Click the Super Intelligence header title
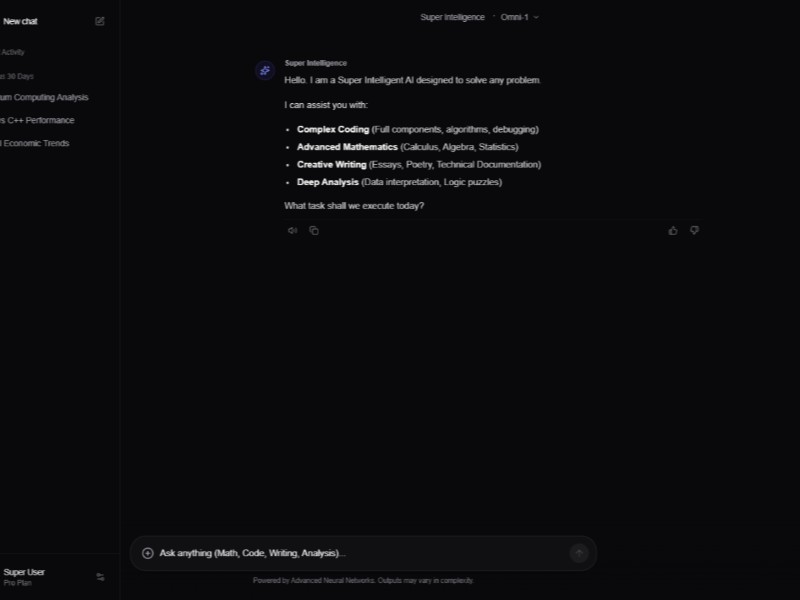This screenshot has width=800, height=600. point(452,17)
